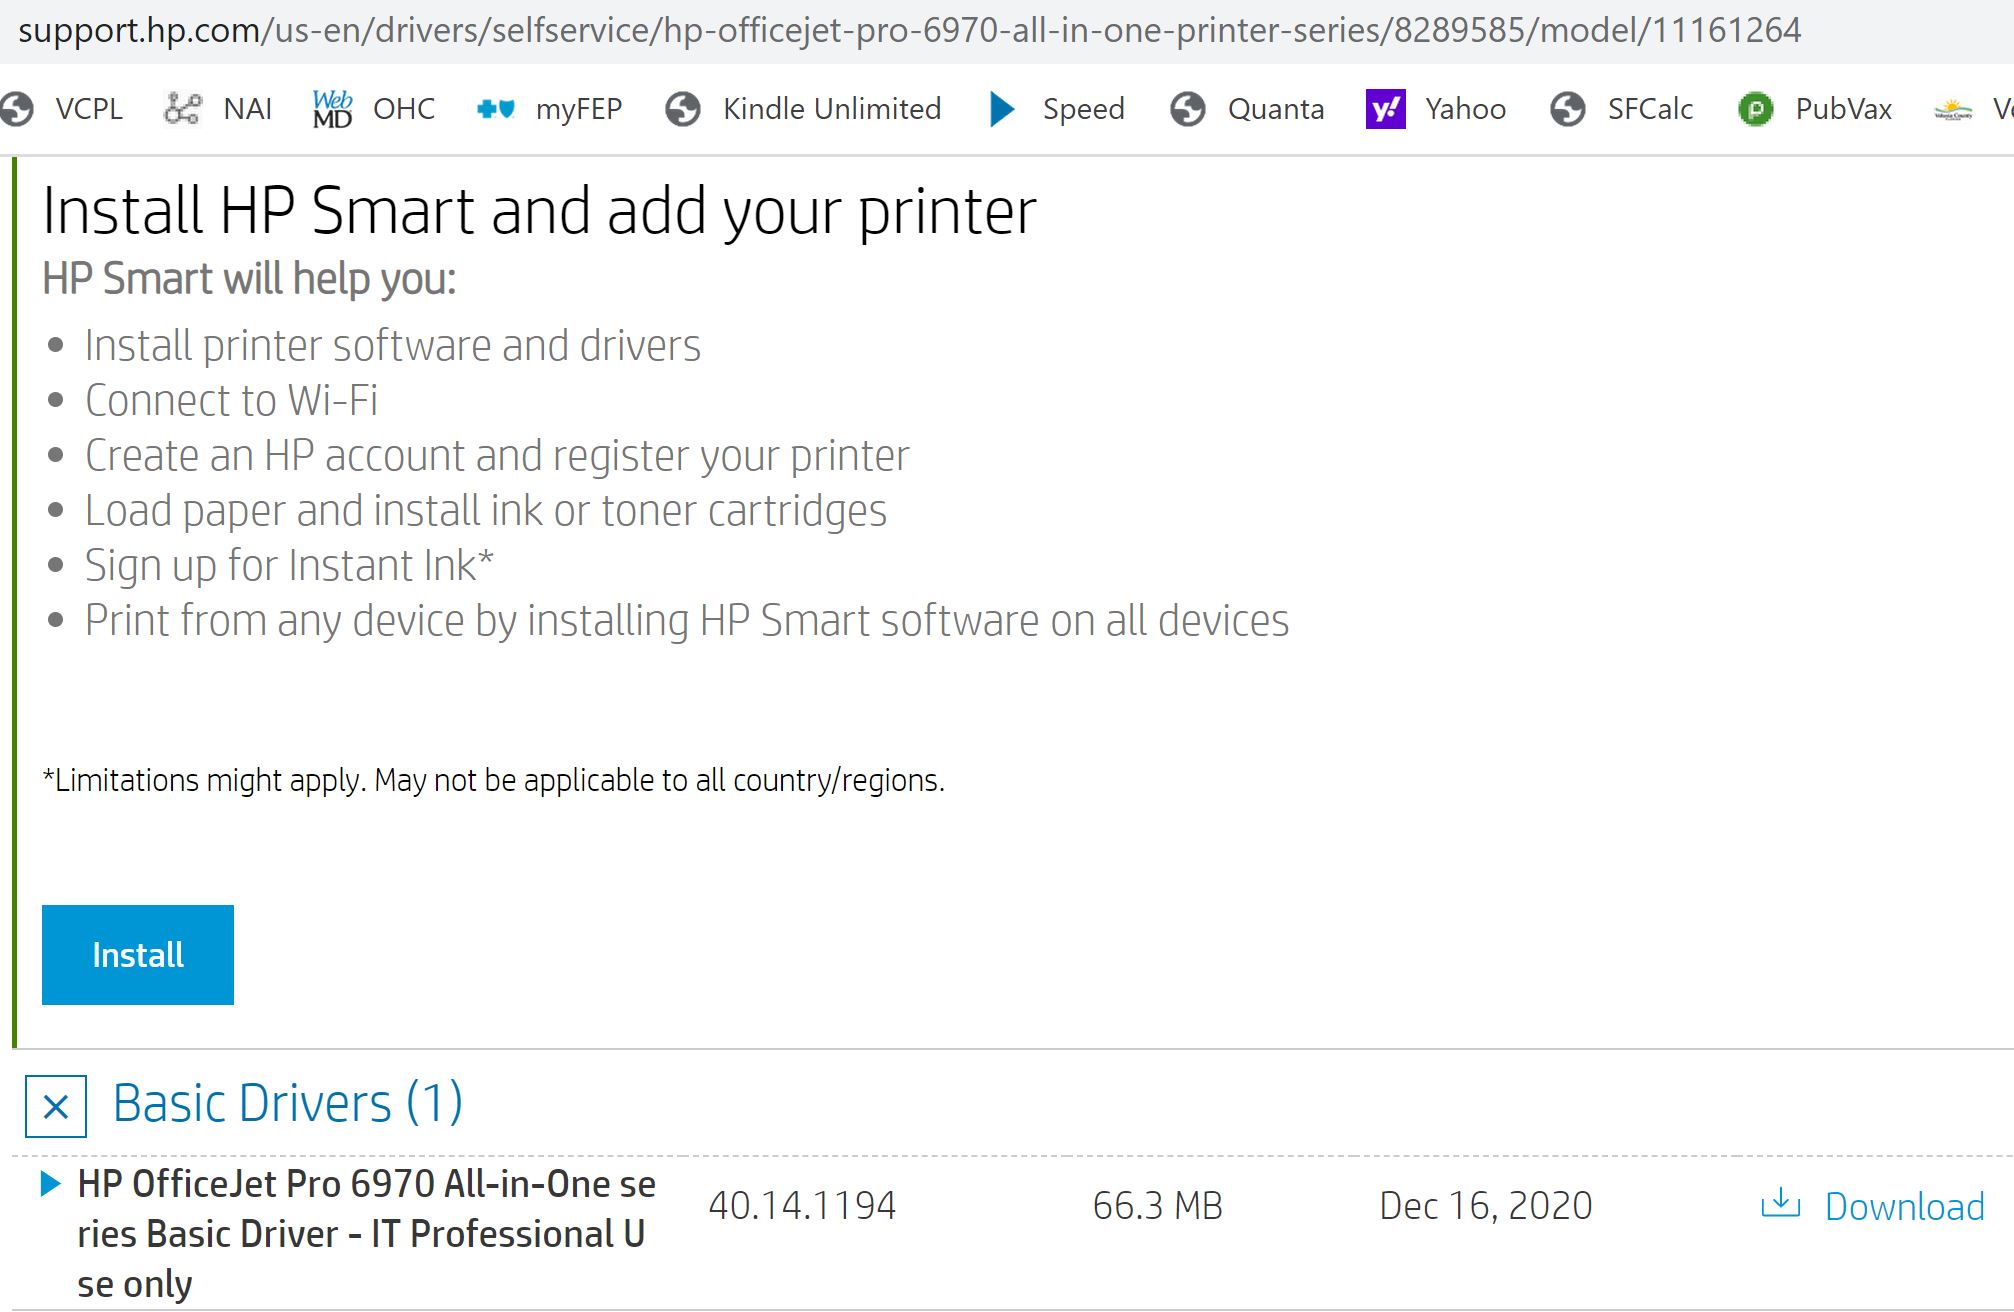Click the HP OfficeJet Pro 6970 driver name
2014x1312 pixels.
coord(366,1233)
